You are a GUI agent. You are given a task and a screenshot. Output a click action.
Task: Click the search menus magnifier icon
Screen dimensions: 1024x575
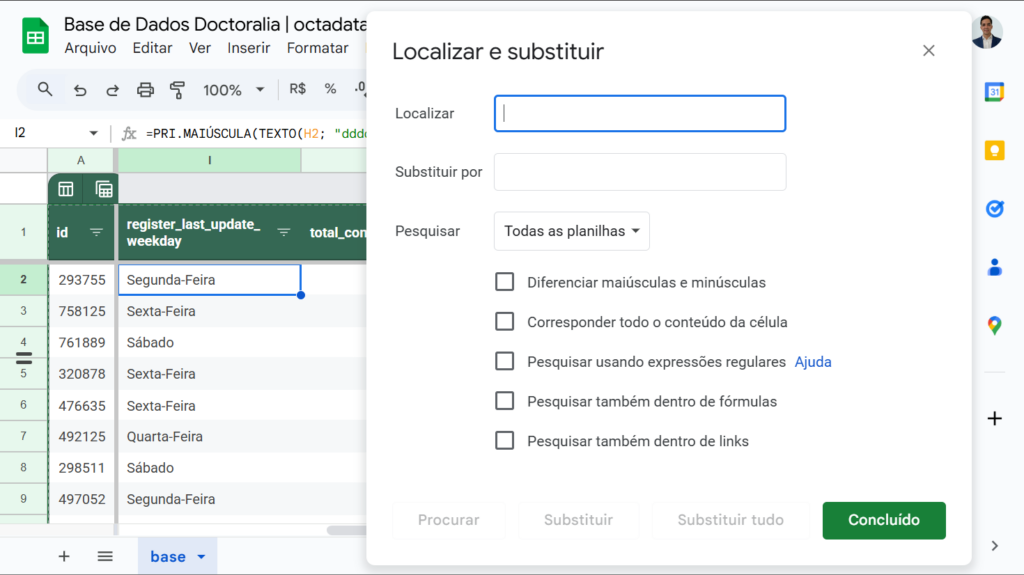tap(44, 90)
